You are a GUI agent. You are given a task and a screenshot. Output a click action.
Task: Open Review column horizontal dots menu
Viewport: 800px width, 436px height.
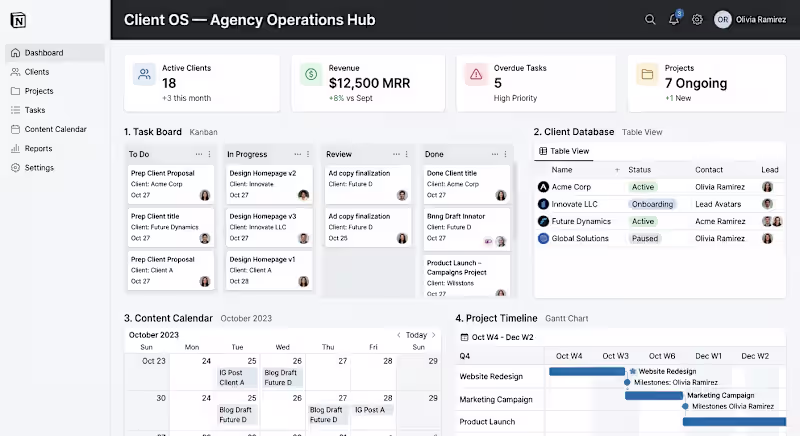pos(396,154)
